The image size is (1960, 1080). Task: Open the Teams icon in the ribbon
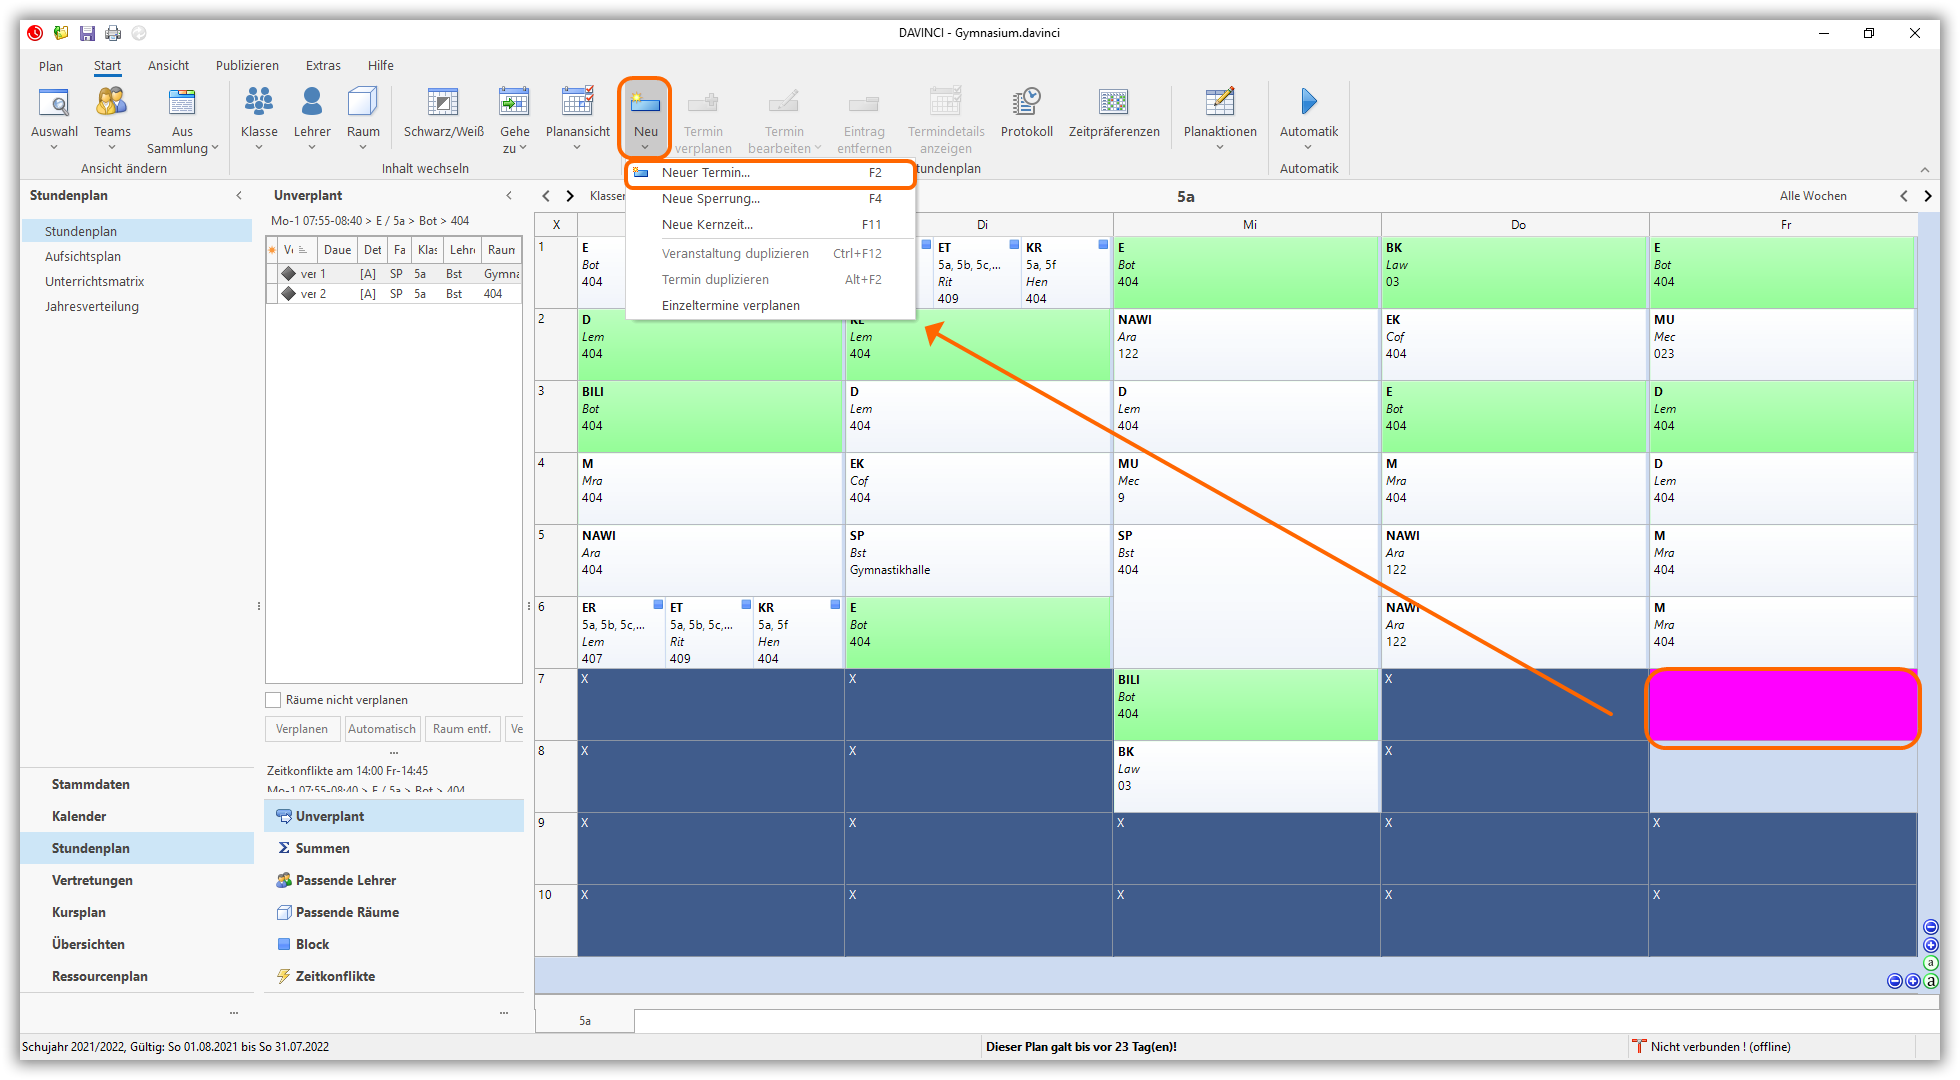point(112,103)
